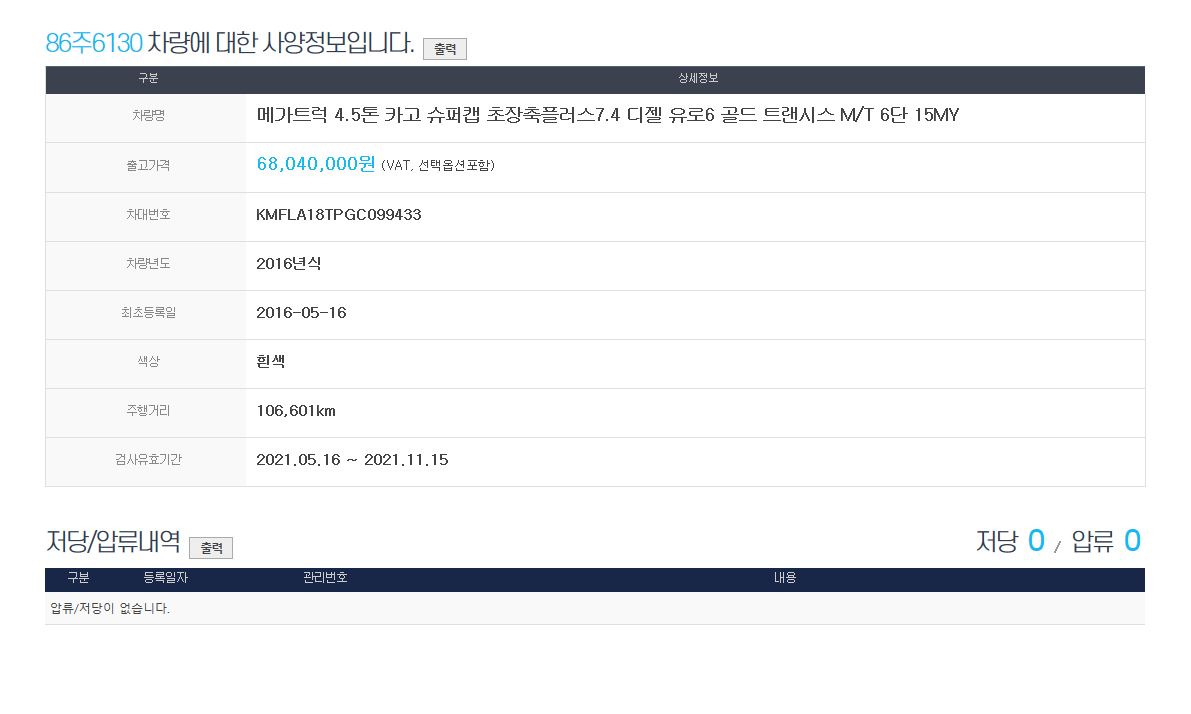
Task: Select the mileage value 106,601km
Action: (x=295, y=410)
